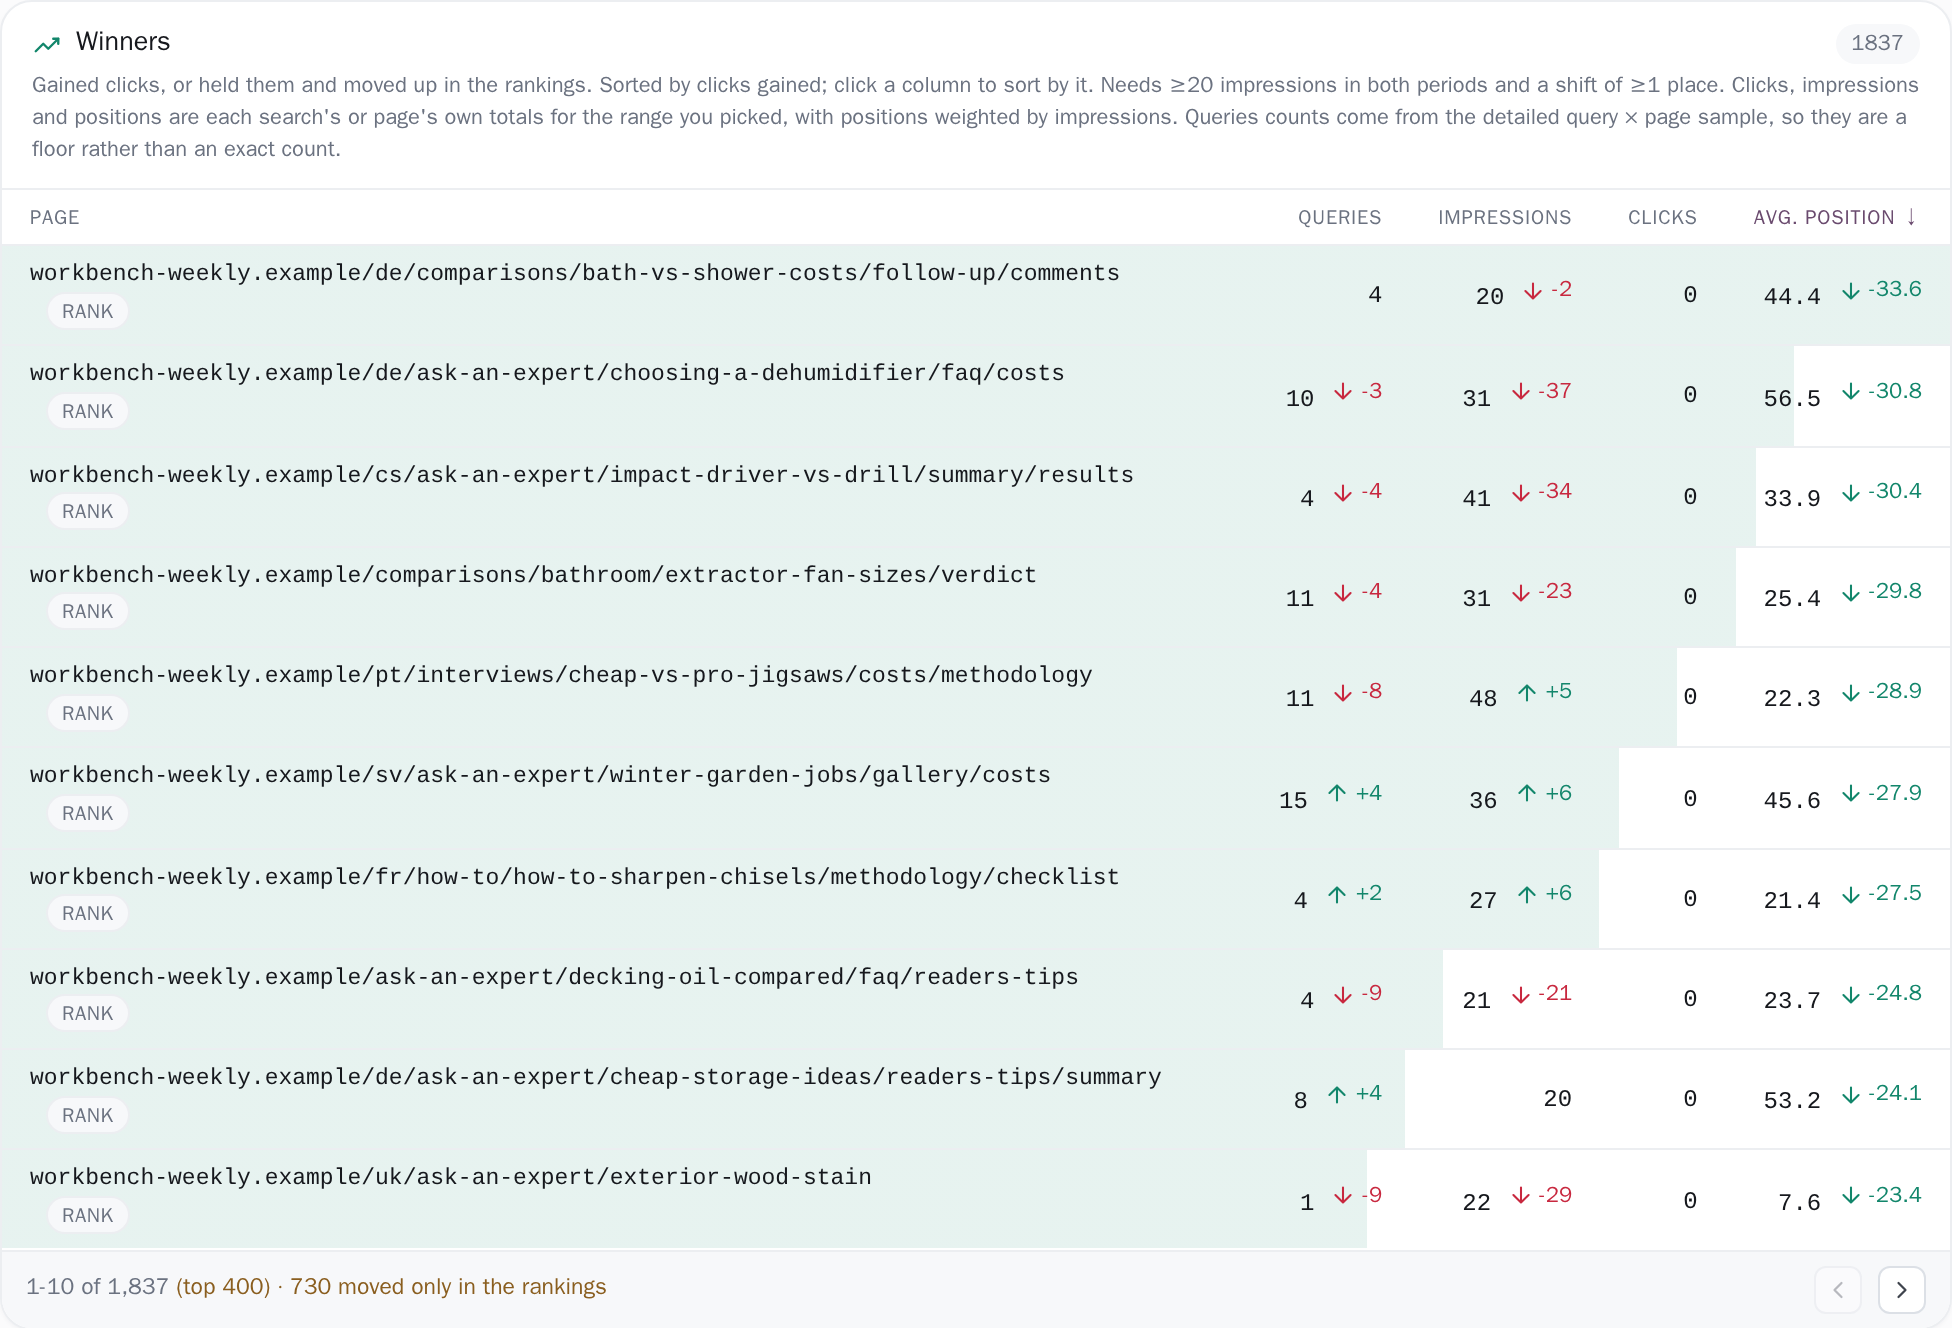
Task: Click the next page chevron button
Action: pos(1901,1289)
